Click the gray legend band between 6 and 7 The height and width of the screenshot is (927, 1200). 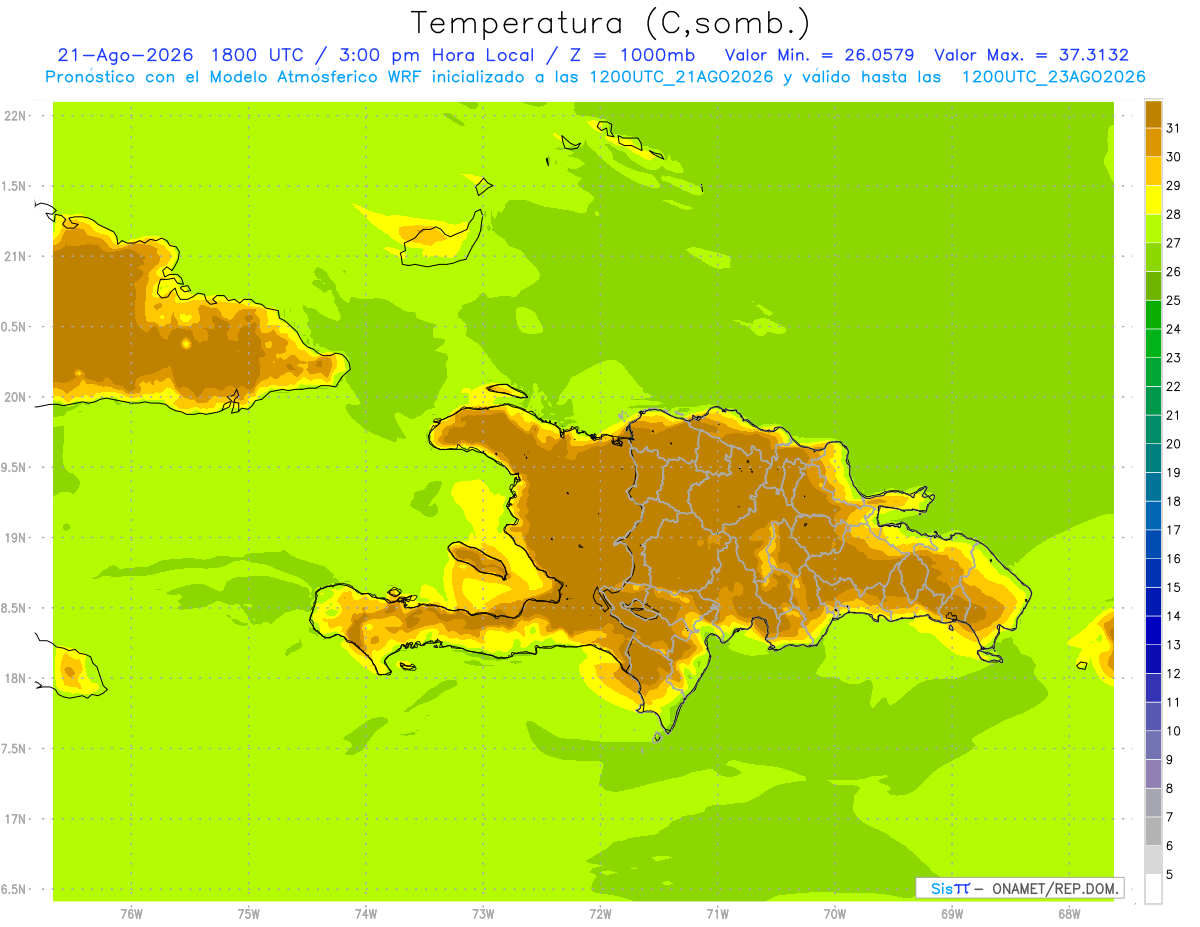click(x=1153, y=831)
